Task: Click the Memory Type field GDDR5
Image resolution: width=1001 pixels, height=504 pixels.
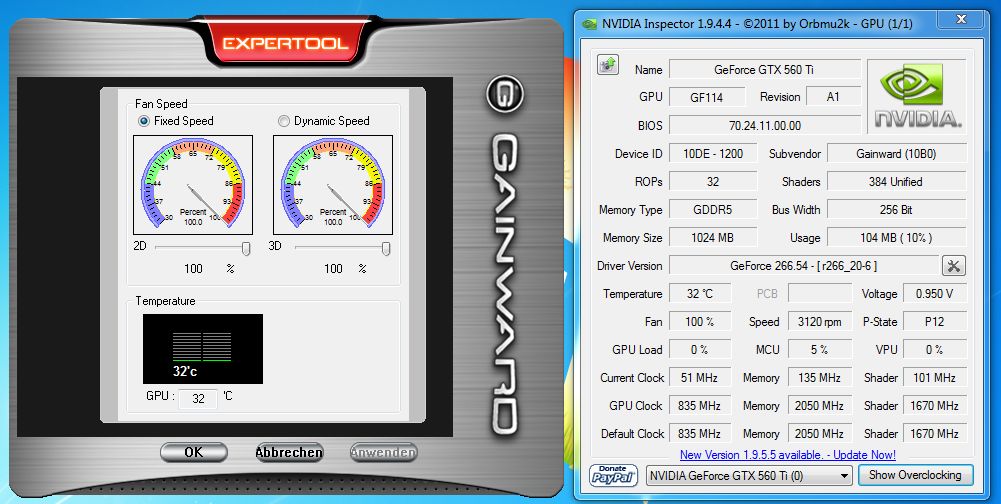Action: pos(712,210)
